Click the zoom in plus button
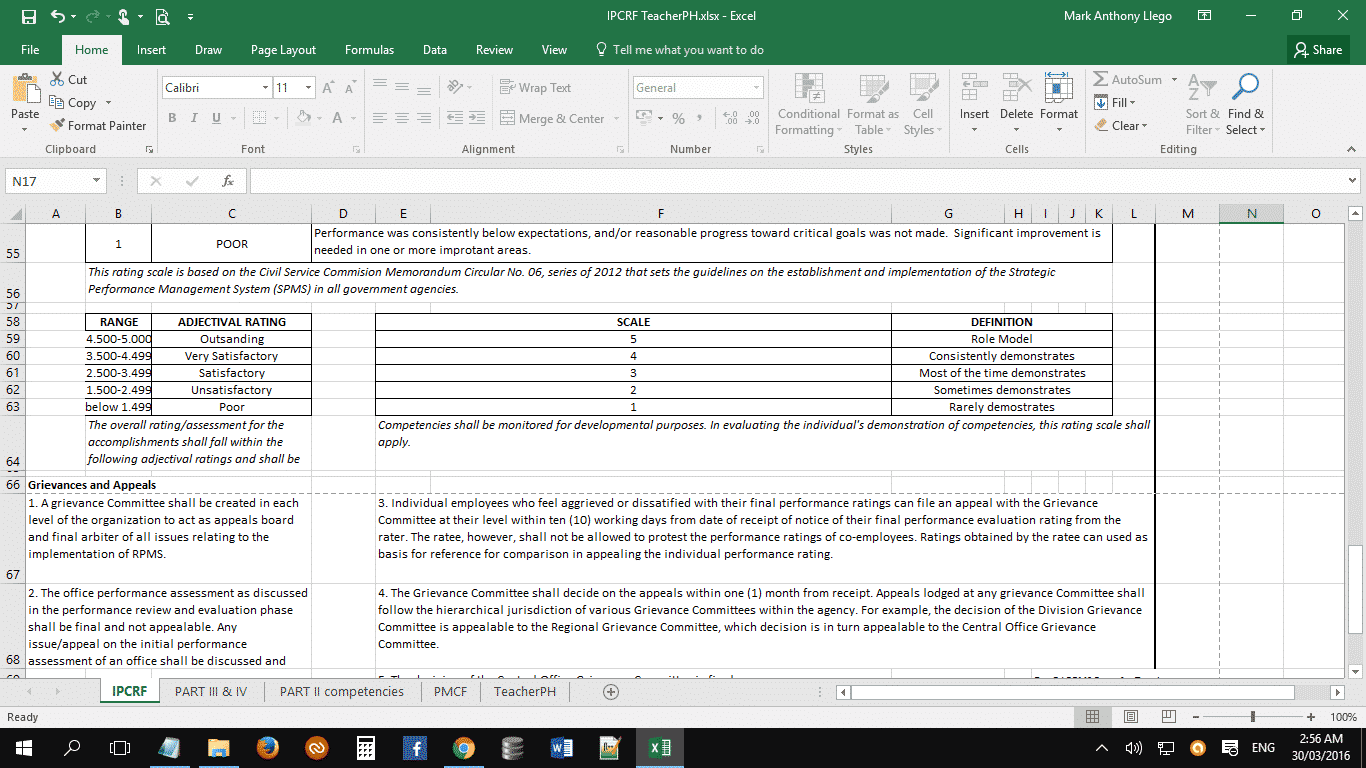Viewport: 1366px width, 768px height. (1311, 717)
